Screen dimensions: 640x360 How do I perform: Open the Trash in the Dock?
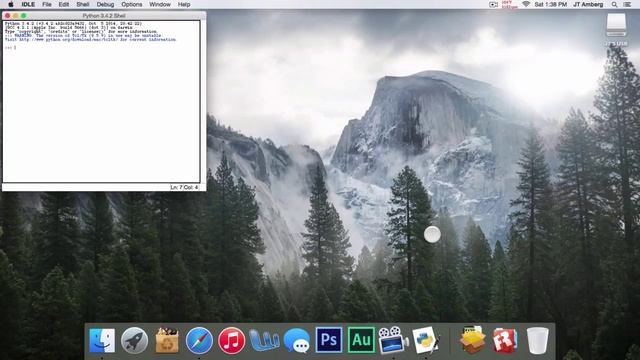pyautogui.click(x=538, y=340)
